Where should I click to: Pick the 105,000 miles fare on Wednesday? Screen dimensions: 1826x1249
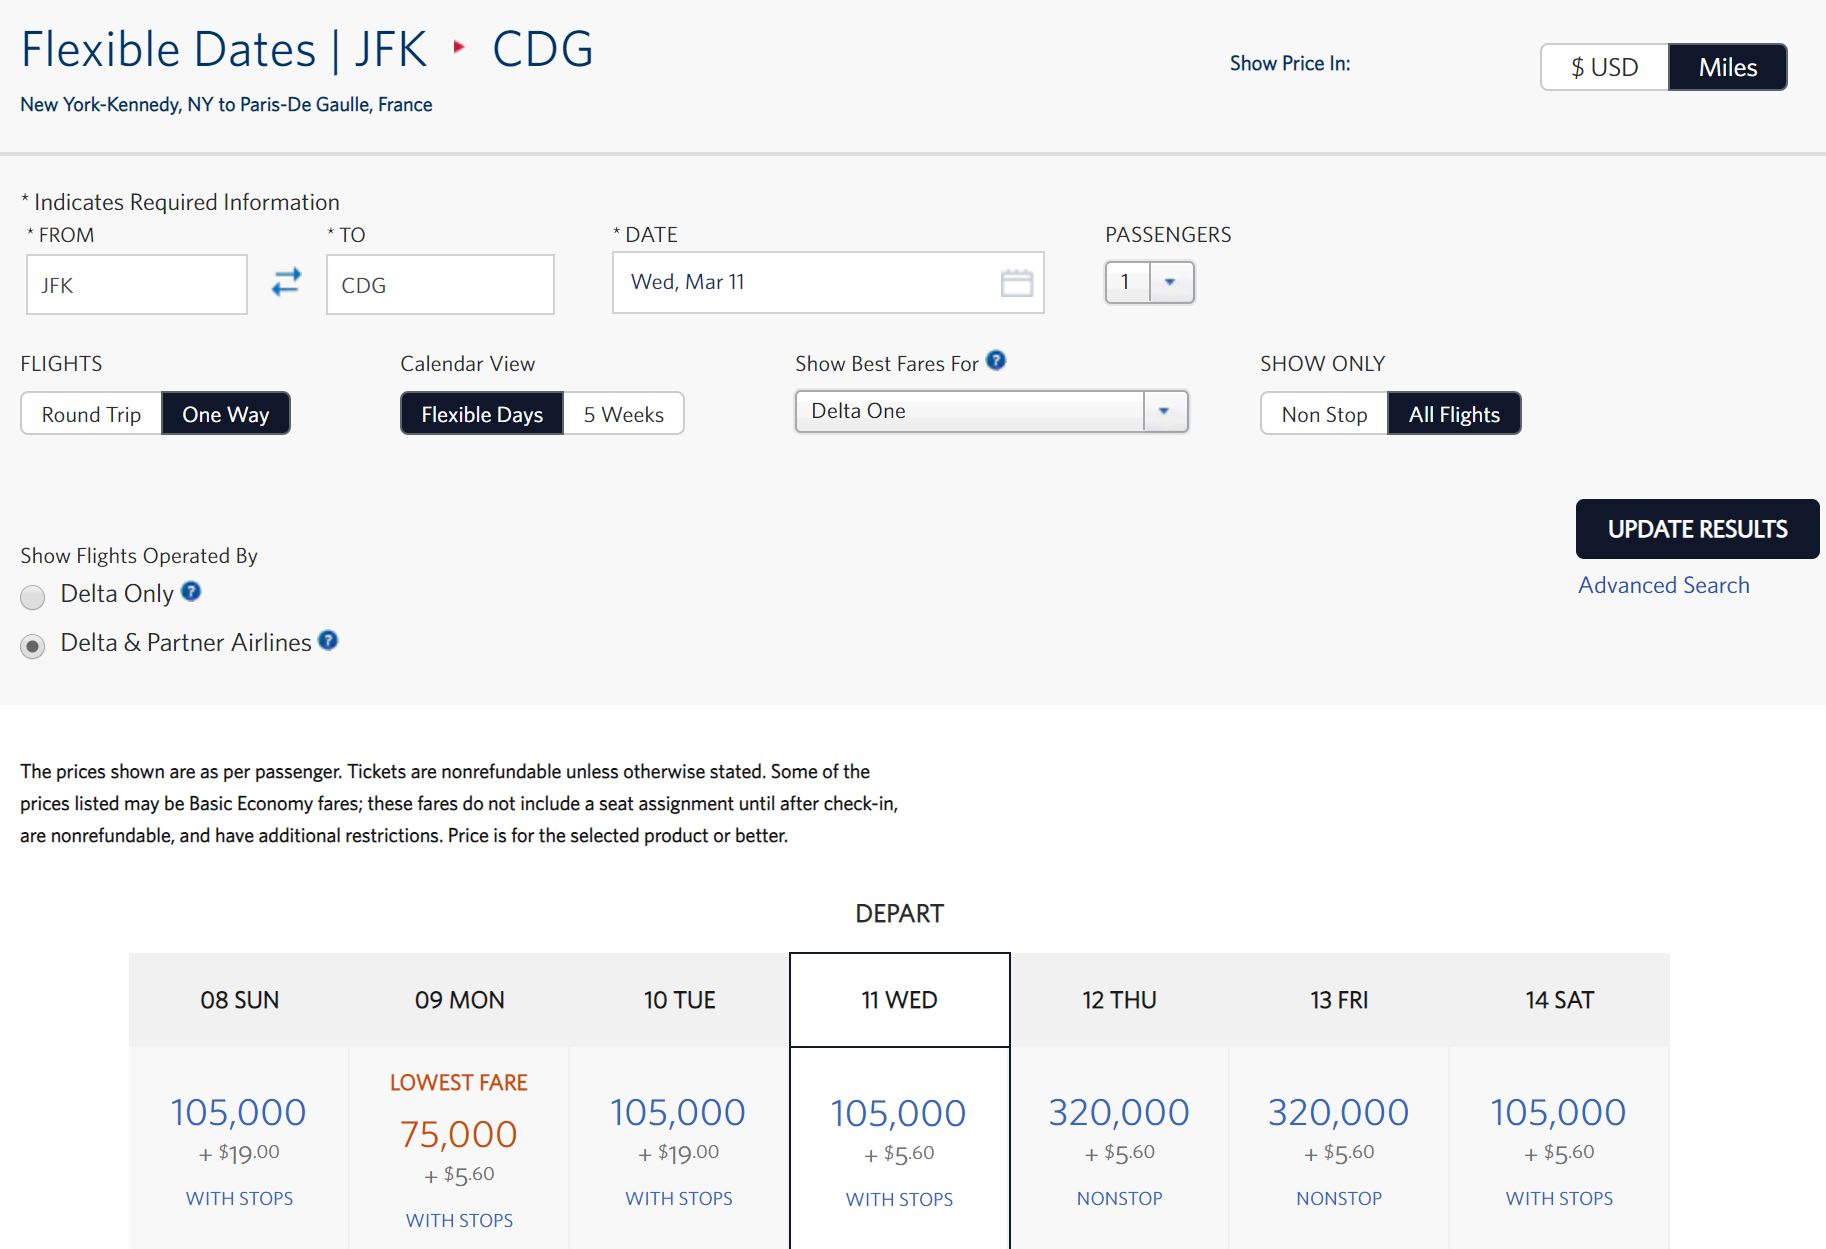pos(899,1113)
